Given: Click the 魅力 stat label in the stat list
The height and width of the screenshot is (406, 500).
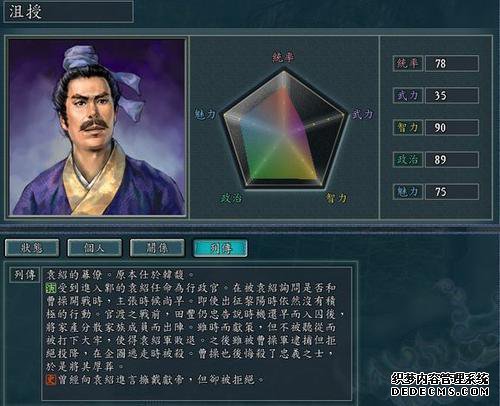Looking at the screenshot, I should (408, 192).
